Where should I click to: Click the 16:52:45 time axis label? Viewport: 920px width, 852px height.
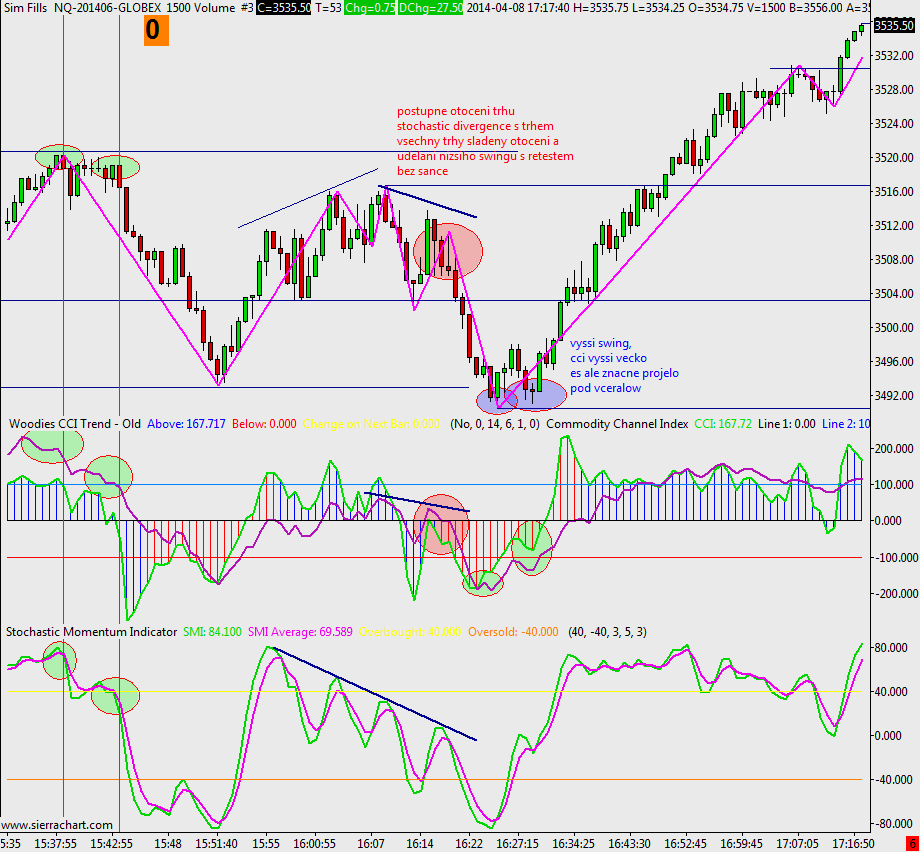point(685,844)
